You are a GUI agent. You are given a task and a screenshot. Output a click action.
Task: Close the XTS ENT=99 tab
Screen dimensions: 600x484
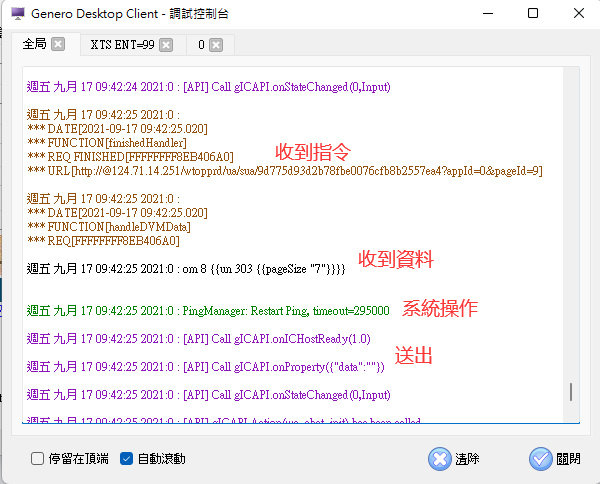pyautogui.click(x=166, y=45)
